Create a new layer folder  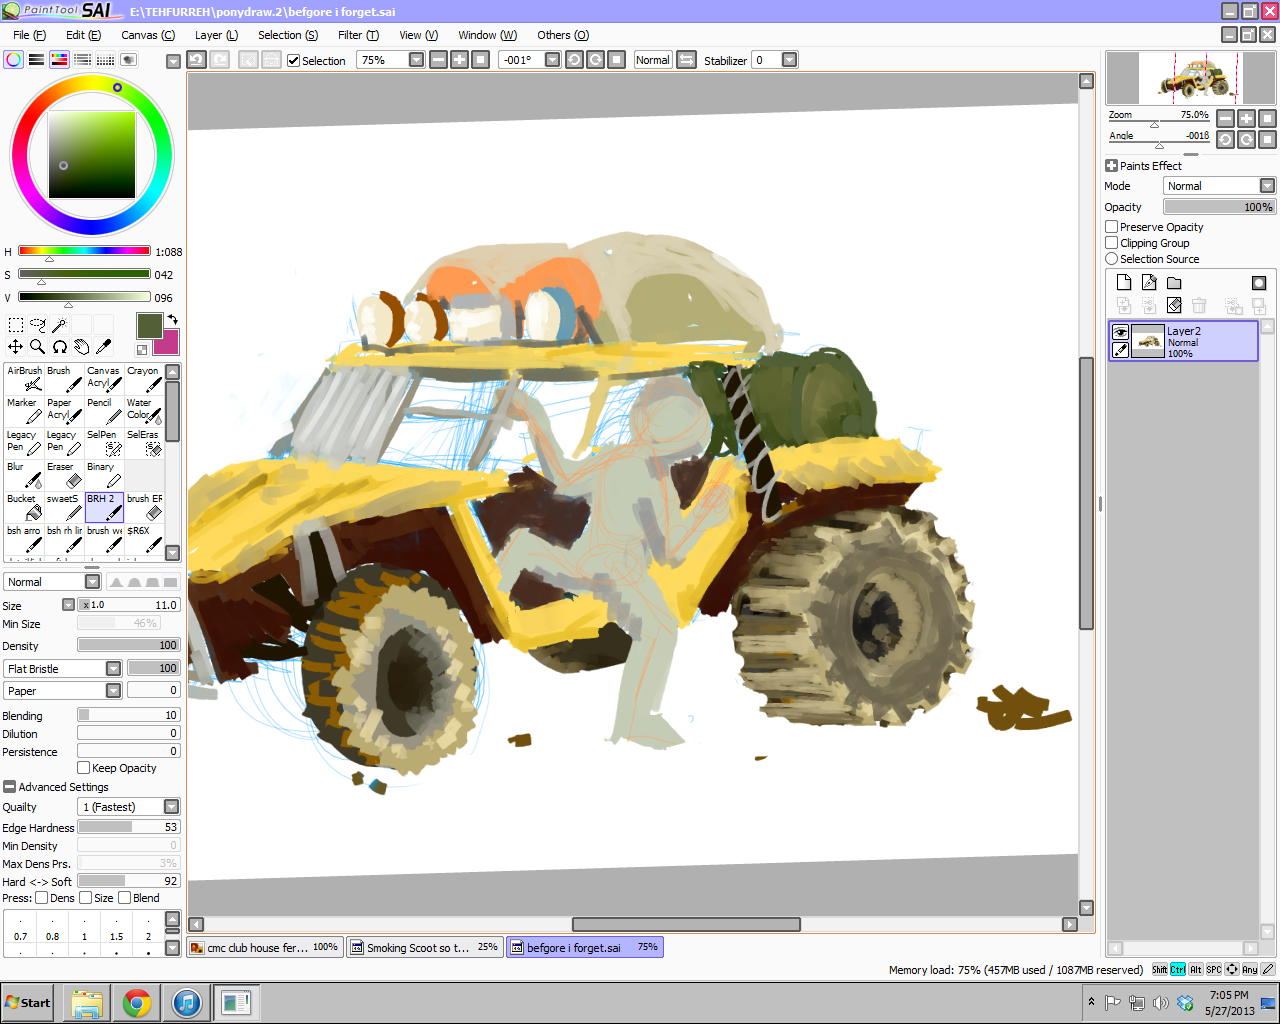pos(1174,283)
